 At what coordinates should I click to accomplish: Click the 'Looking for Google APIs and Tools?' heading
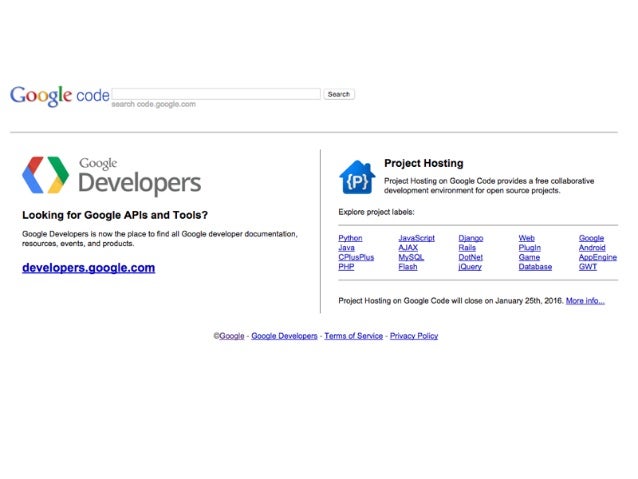click(x=115, y=215)
